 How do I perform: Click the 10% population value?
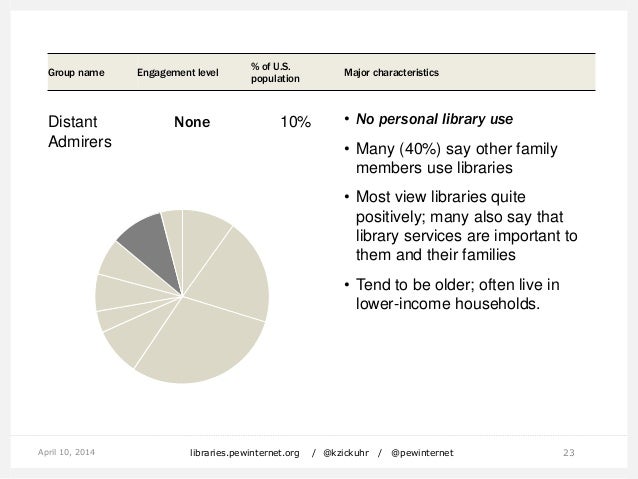click(295, 123)
